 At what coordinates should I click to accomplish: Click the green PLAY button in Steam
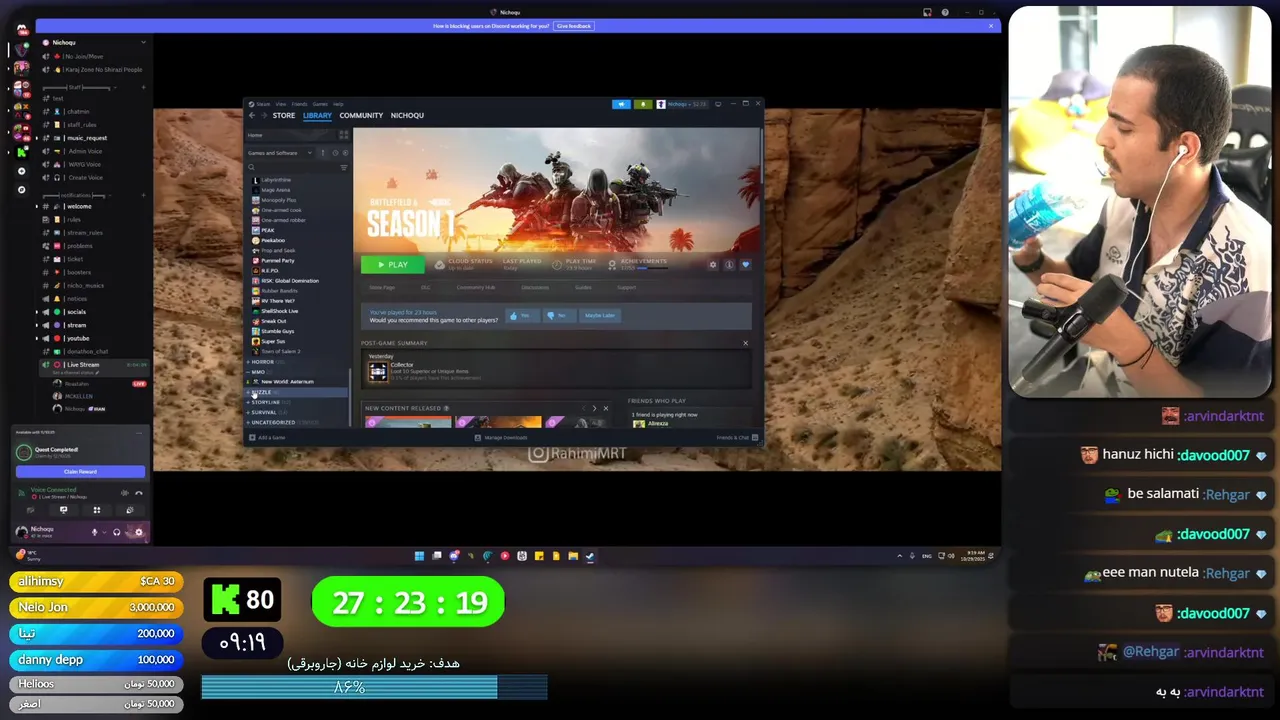tap(393, 265)
